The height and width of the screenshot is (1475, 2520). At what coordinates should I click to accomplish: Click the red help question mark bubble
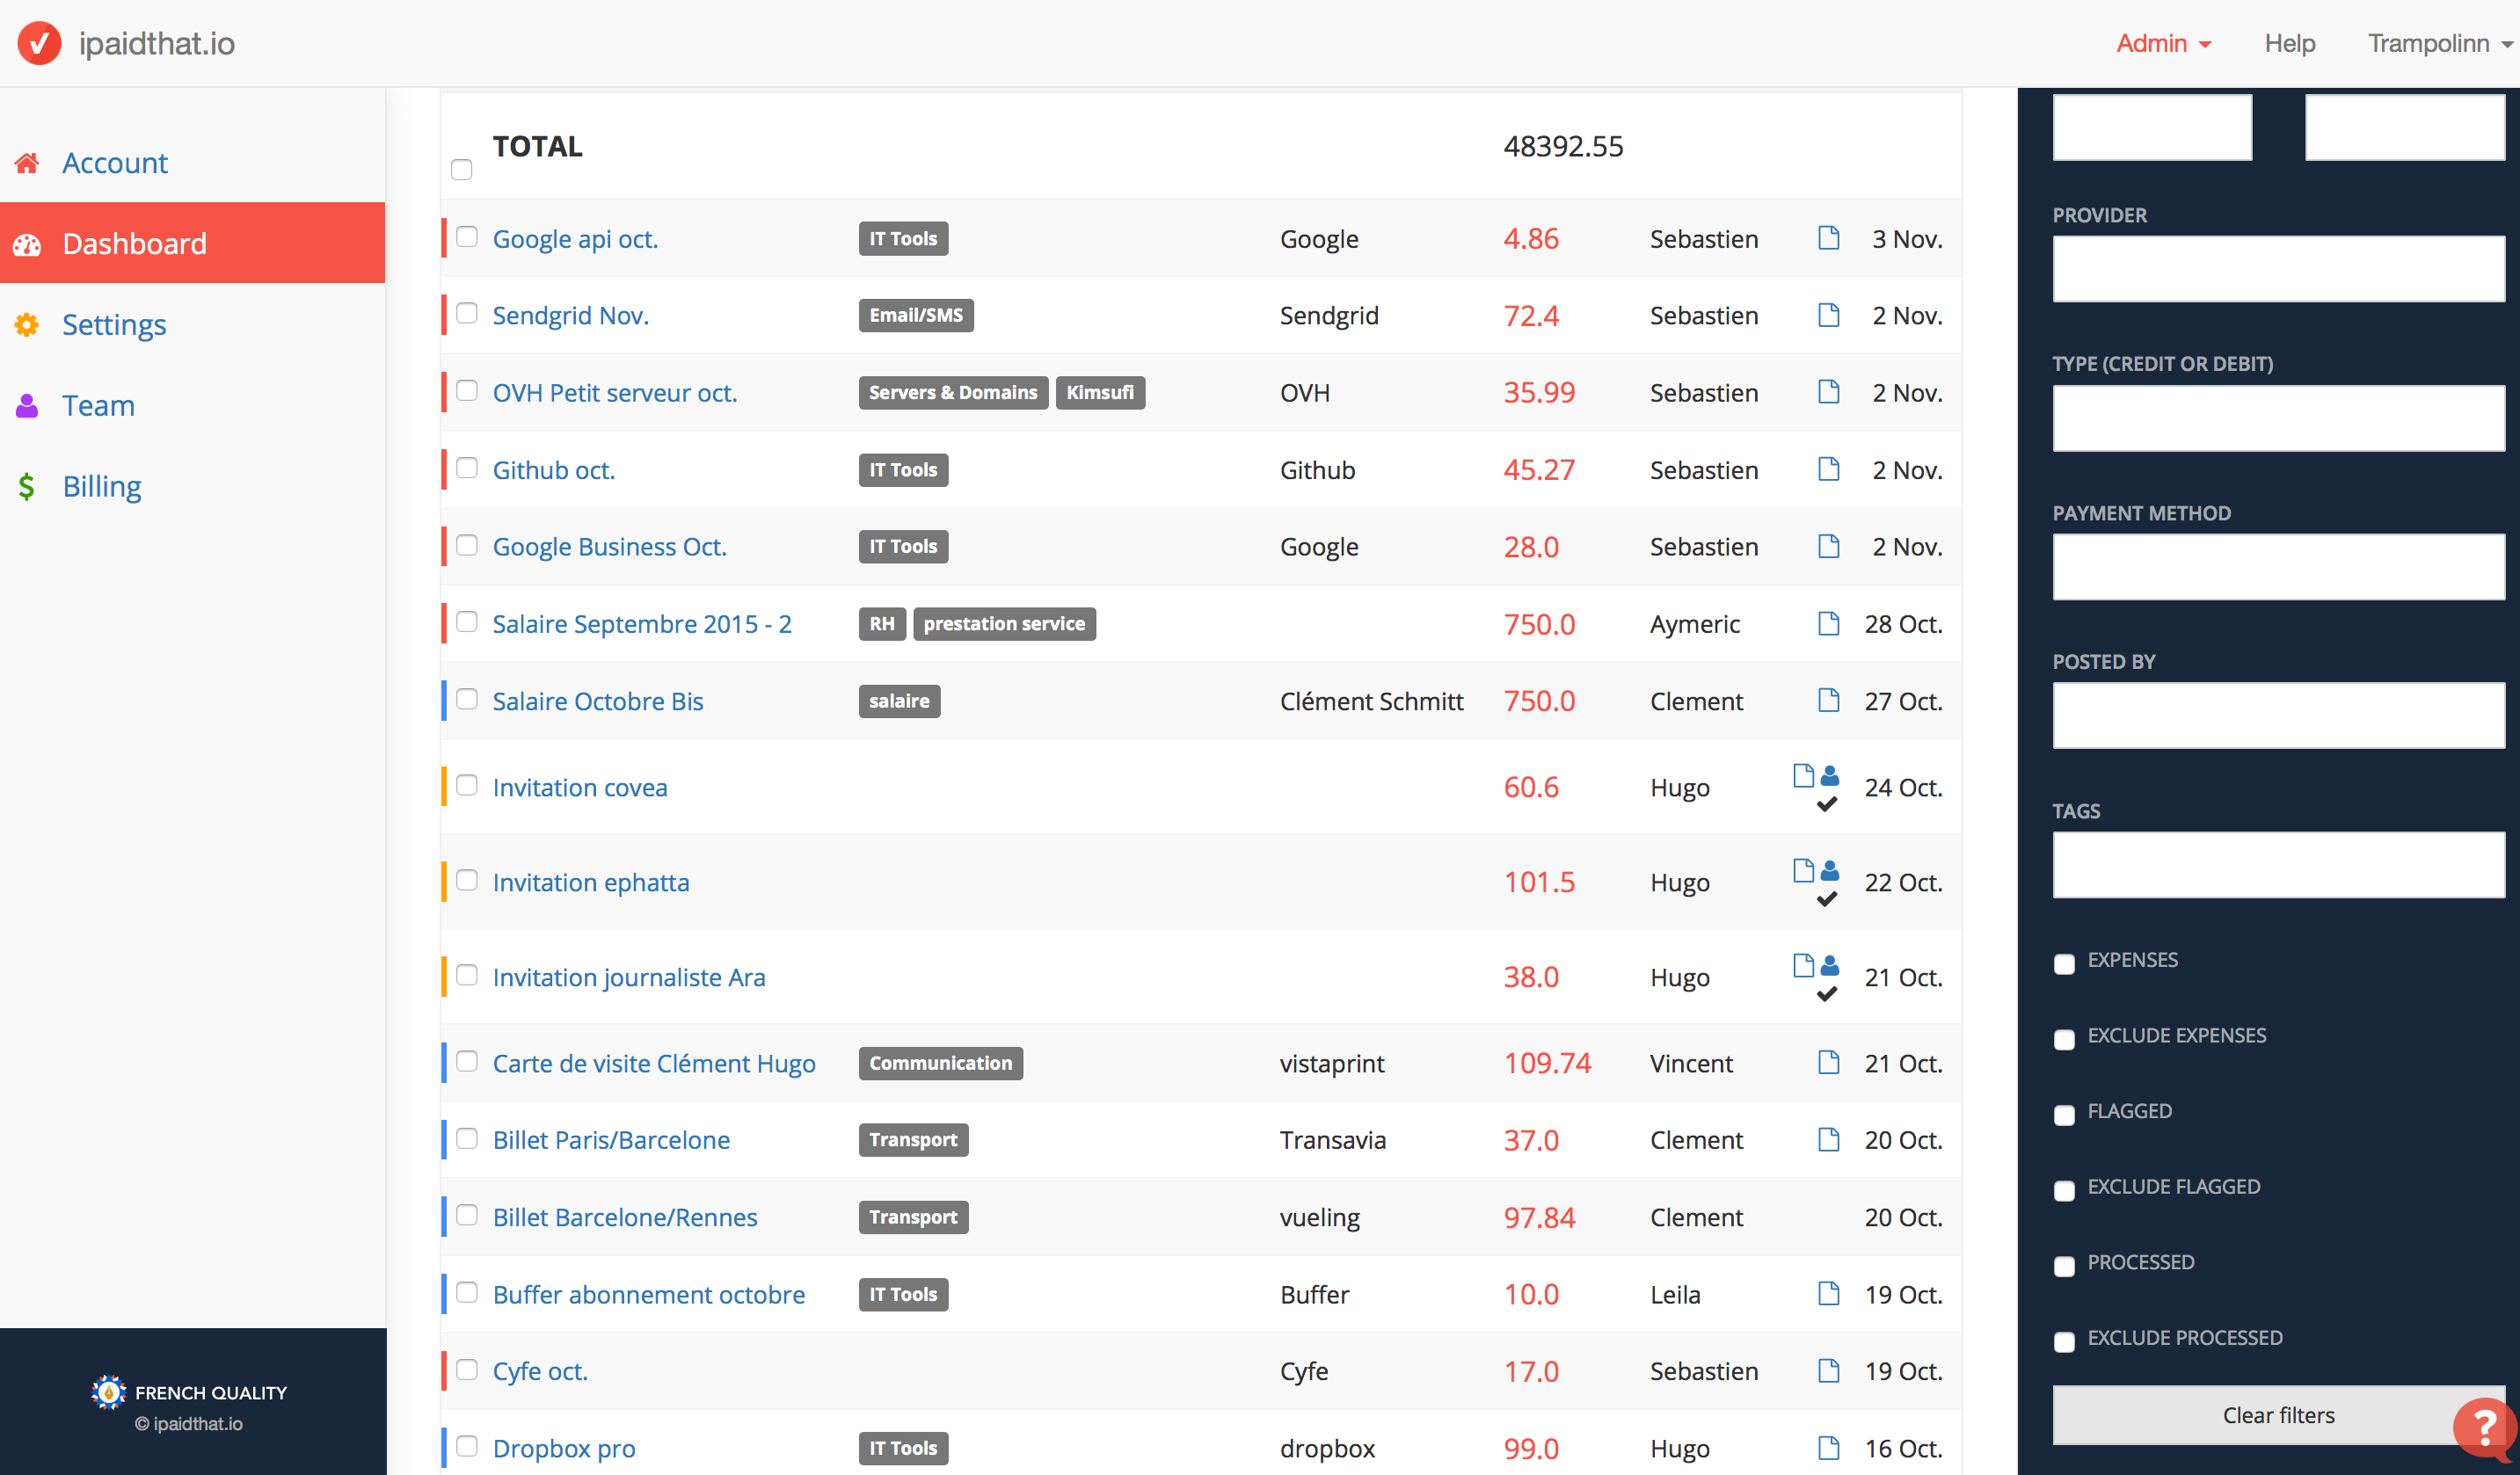2484,1426
